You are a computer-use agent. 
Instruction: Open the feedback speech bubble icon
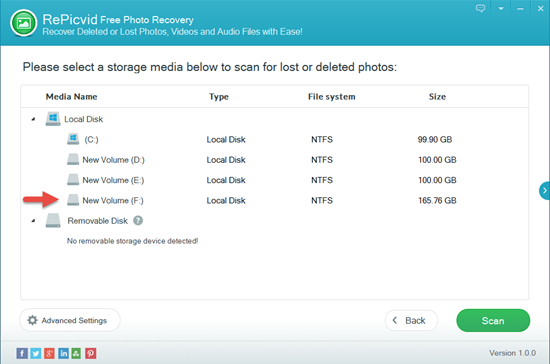pos(480,8)
